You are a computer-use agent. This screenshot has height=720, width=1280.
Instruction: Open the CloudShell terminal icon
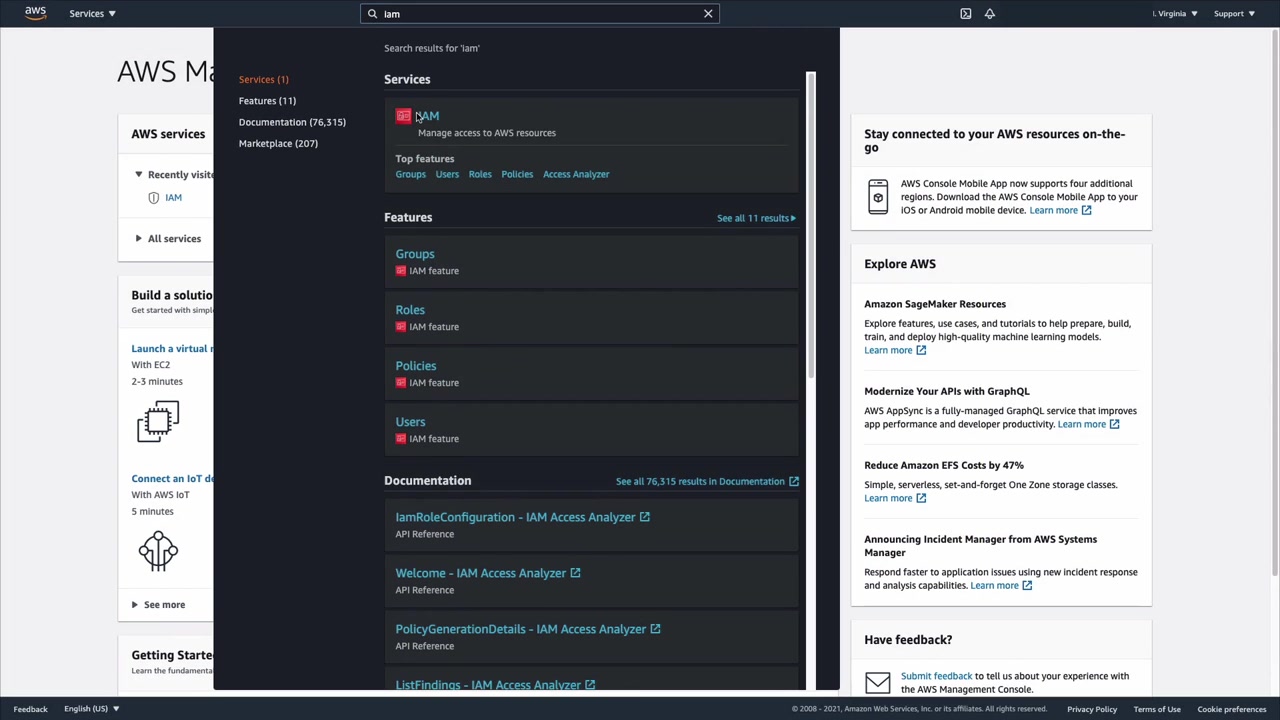966,14
